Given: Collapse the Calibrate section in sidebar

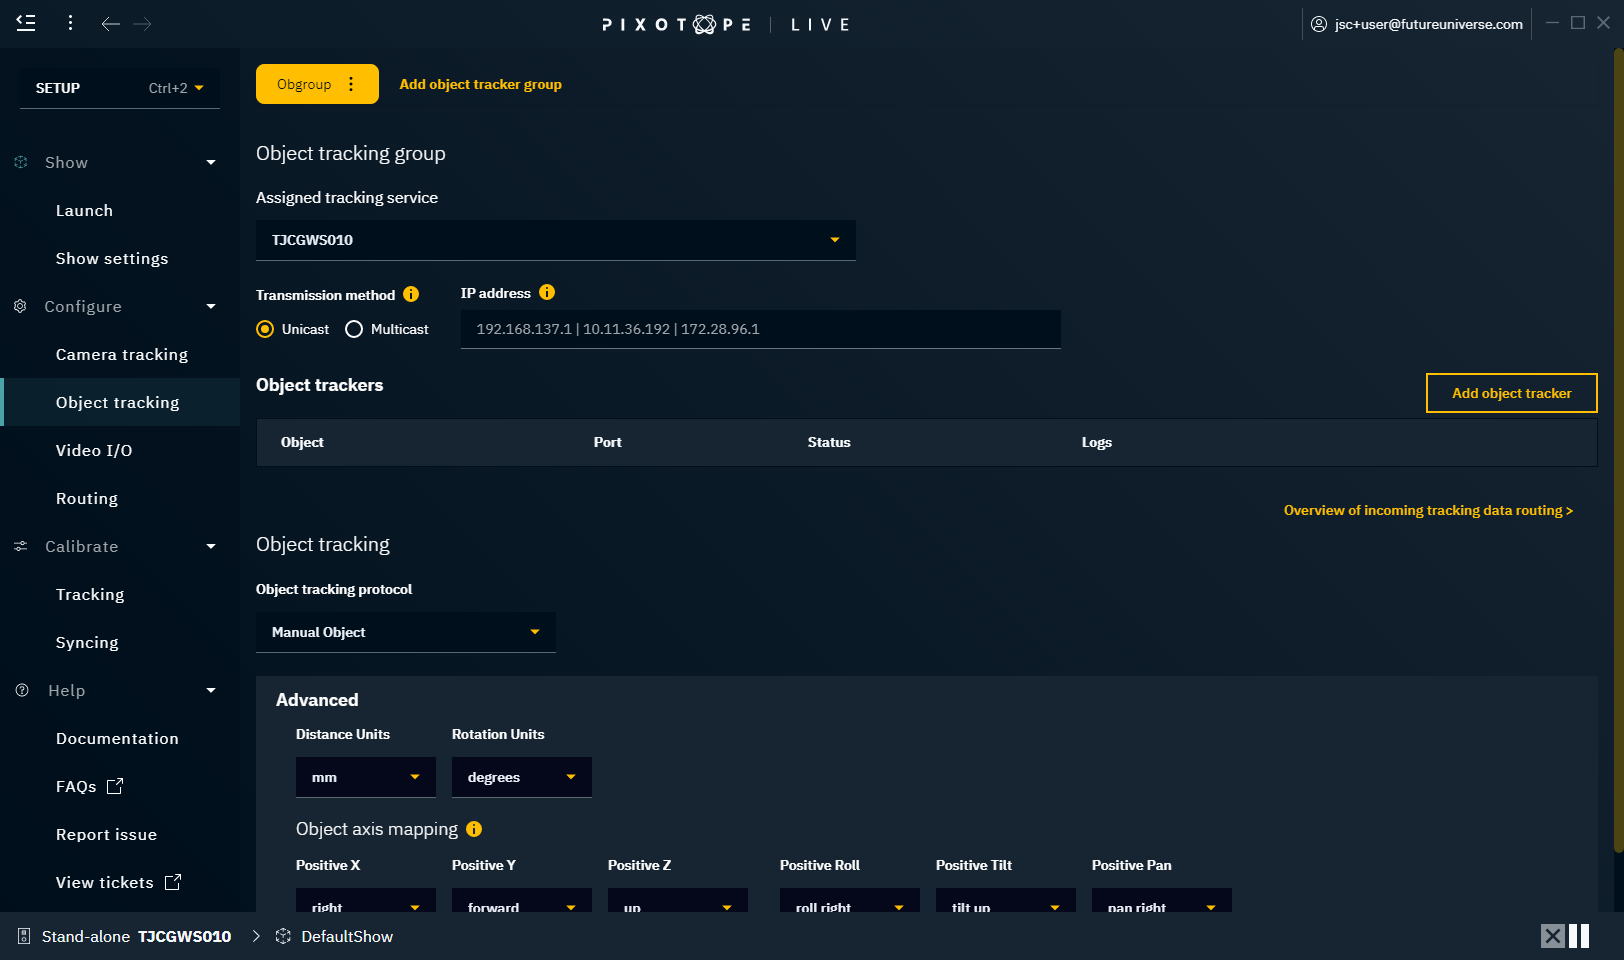Looking at the screenshot, I should coord(211,546).
